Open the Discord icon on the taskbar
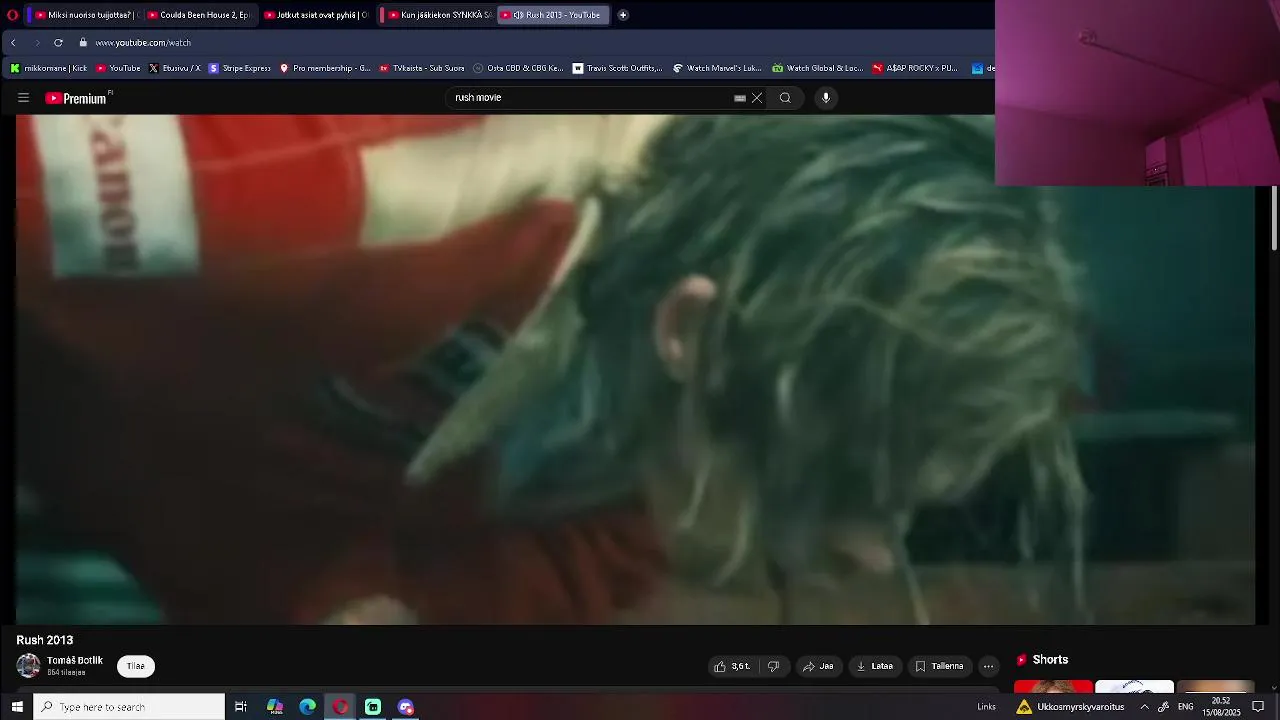Screen dimensions: 1280x720 405,707
